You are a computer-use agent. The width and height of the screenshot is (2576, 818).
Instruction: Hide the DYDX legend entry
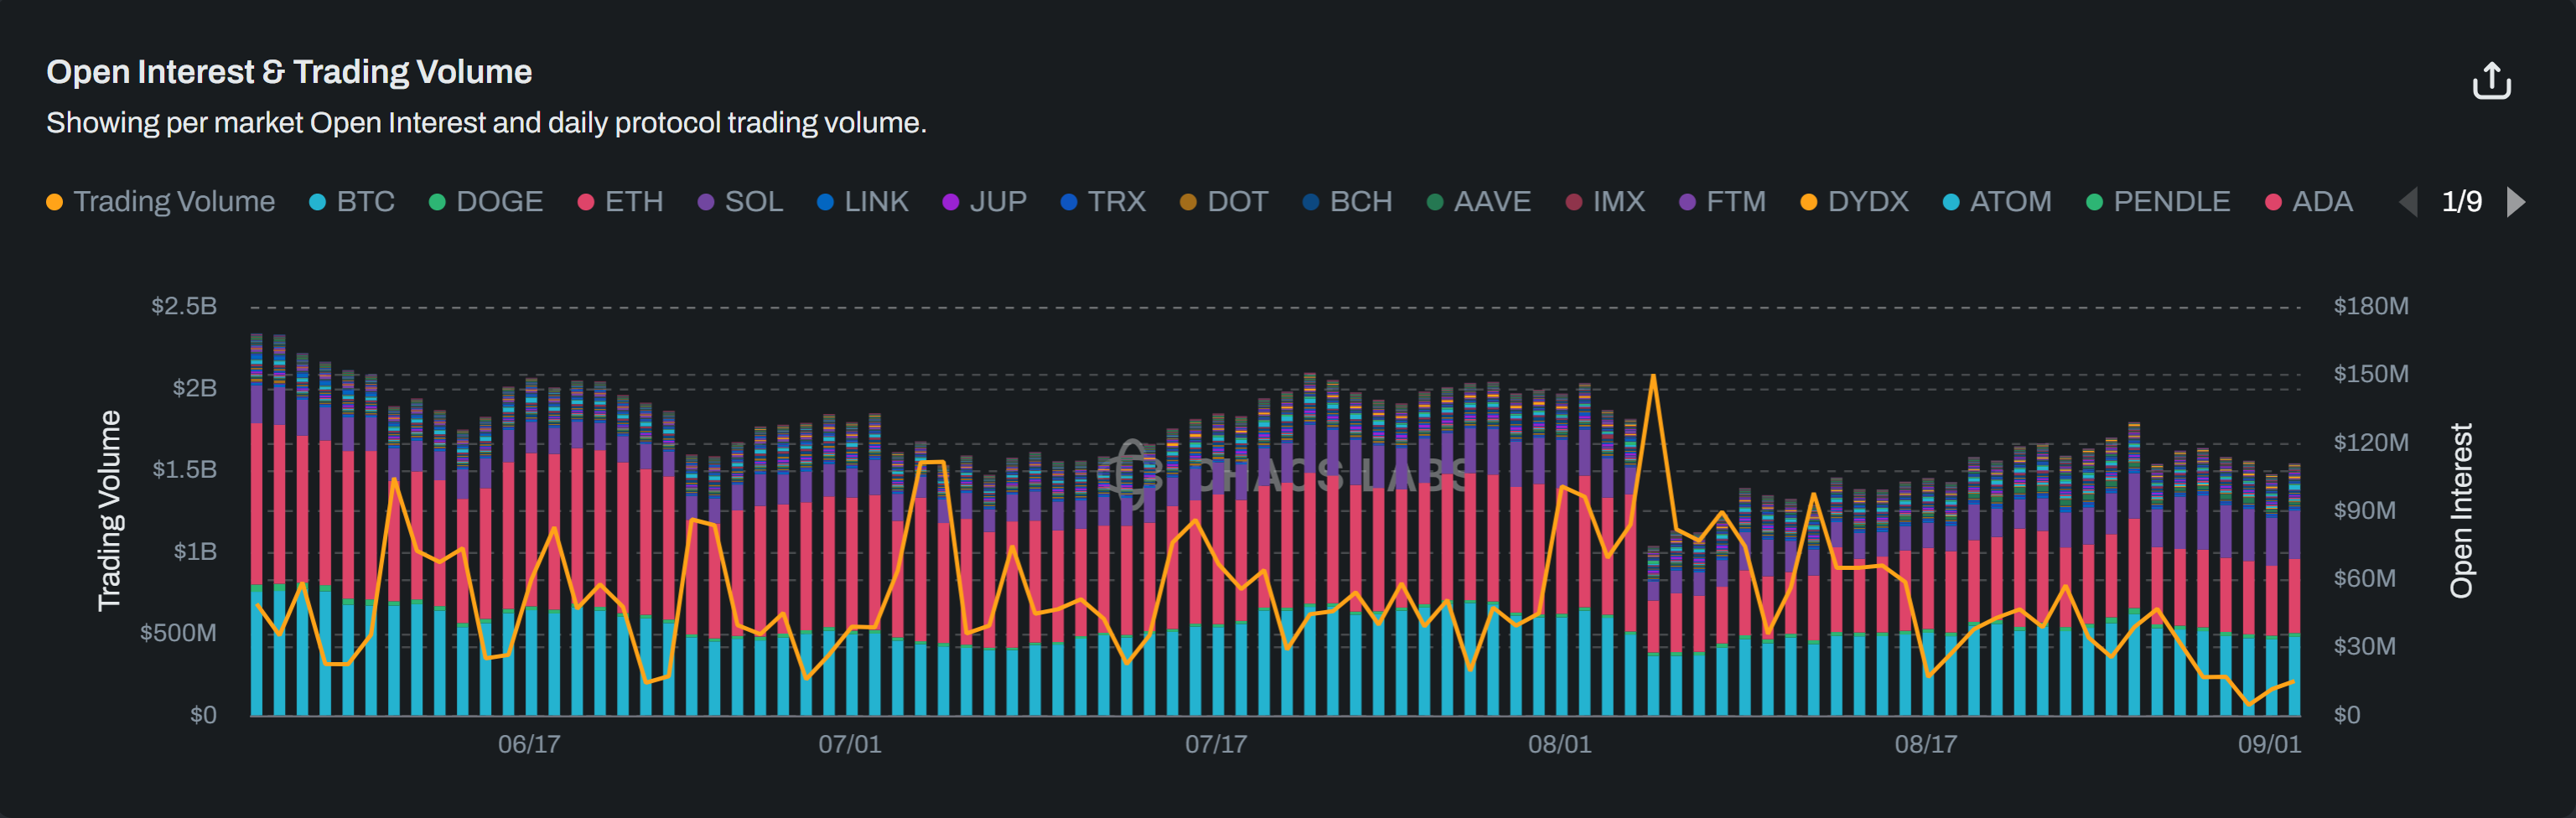click(1854, 202)
